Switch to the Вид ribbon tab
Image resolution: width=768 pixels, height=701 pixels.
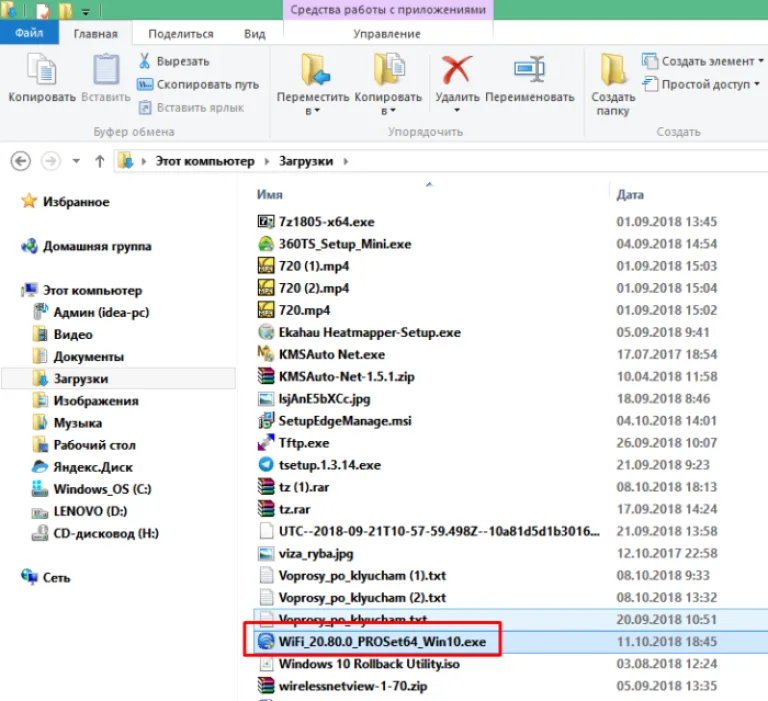[x=255, y=34]
